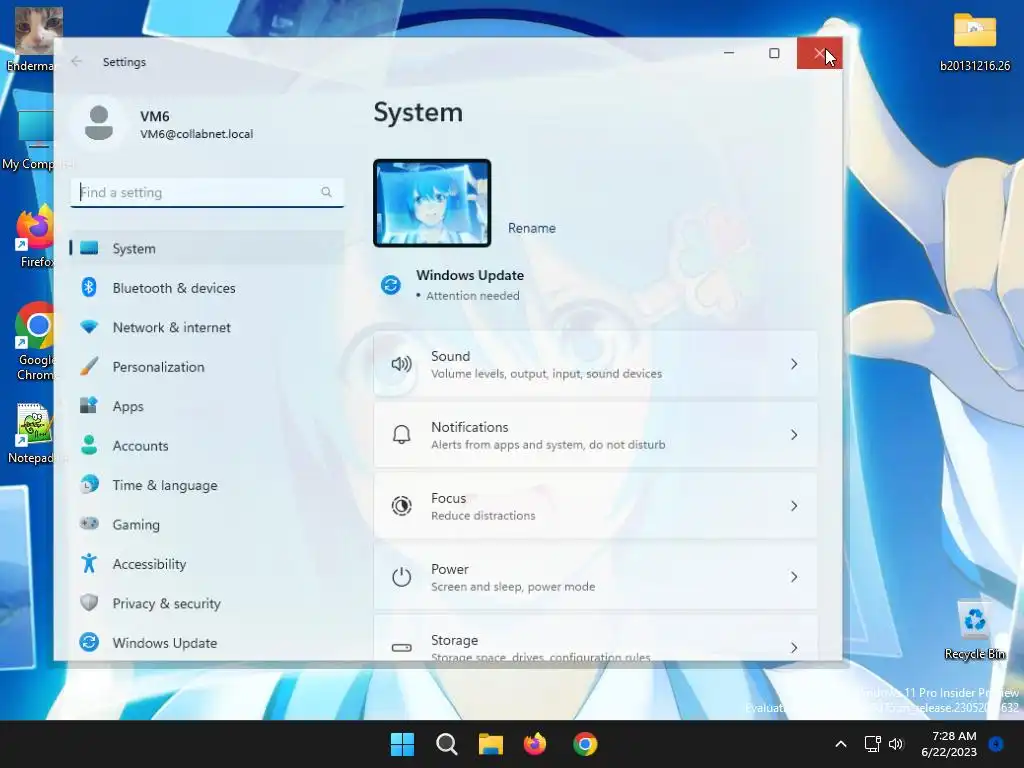1024x768 pixels.
Task: Switch to Time & language
Action: click(207, 485)
